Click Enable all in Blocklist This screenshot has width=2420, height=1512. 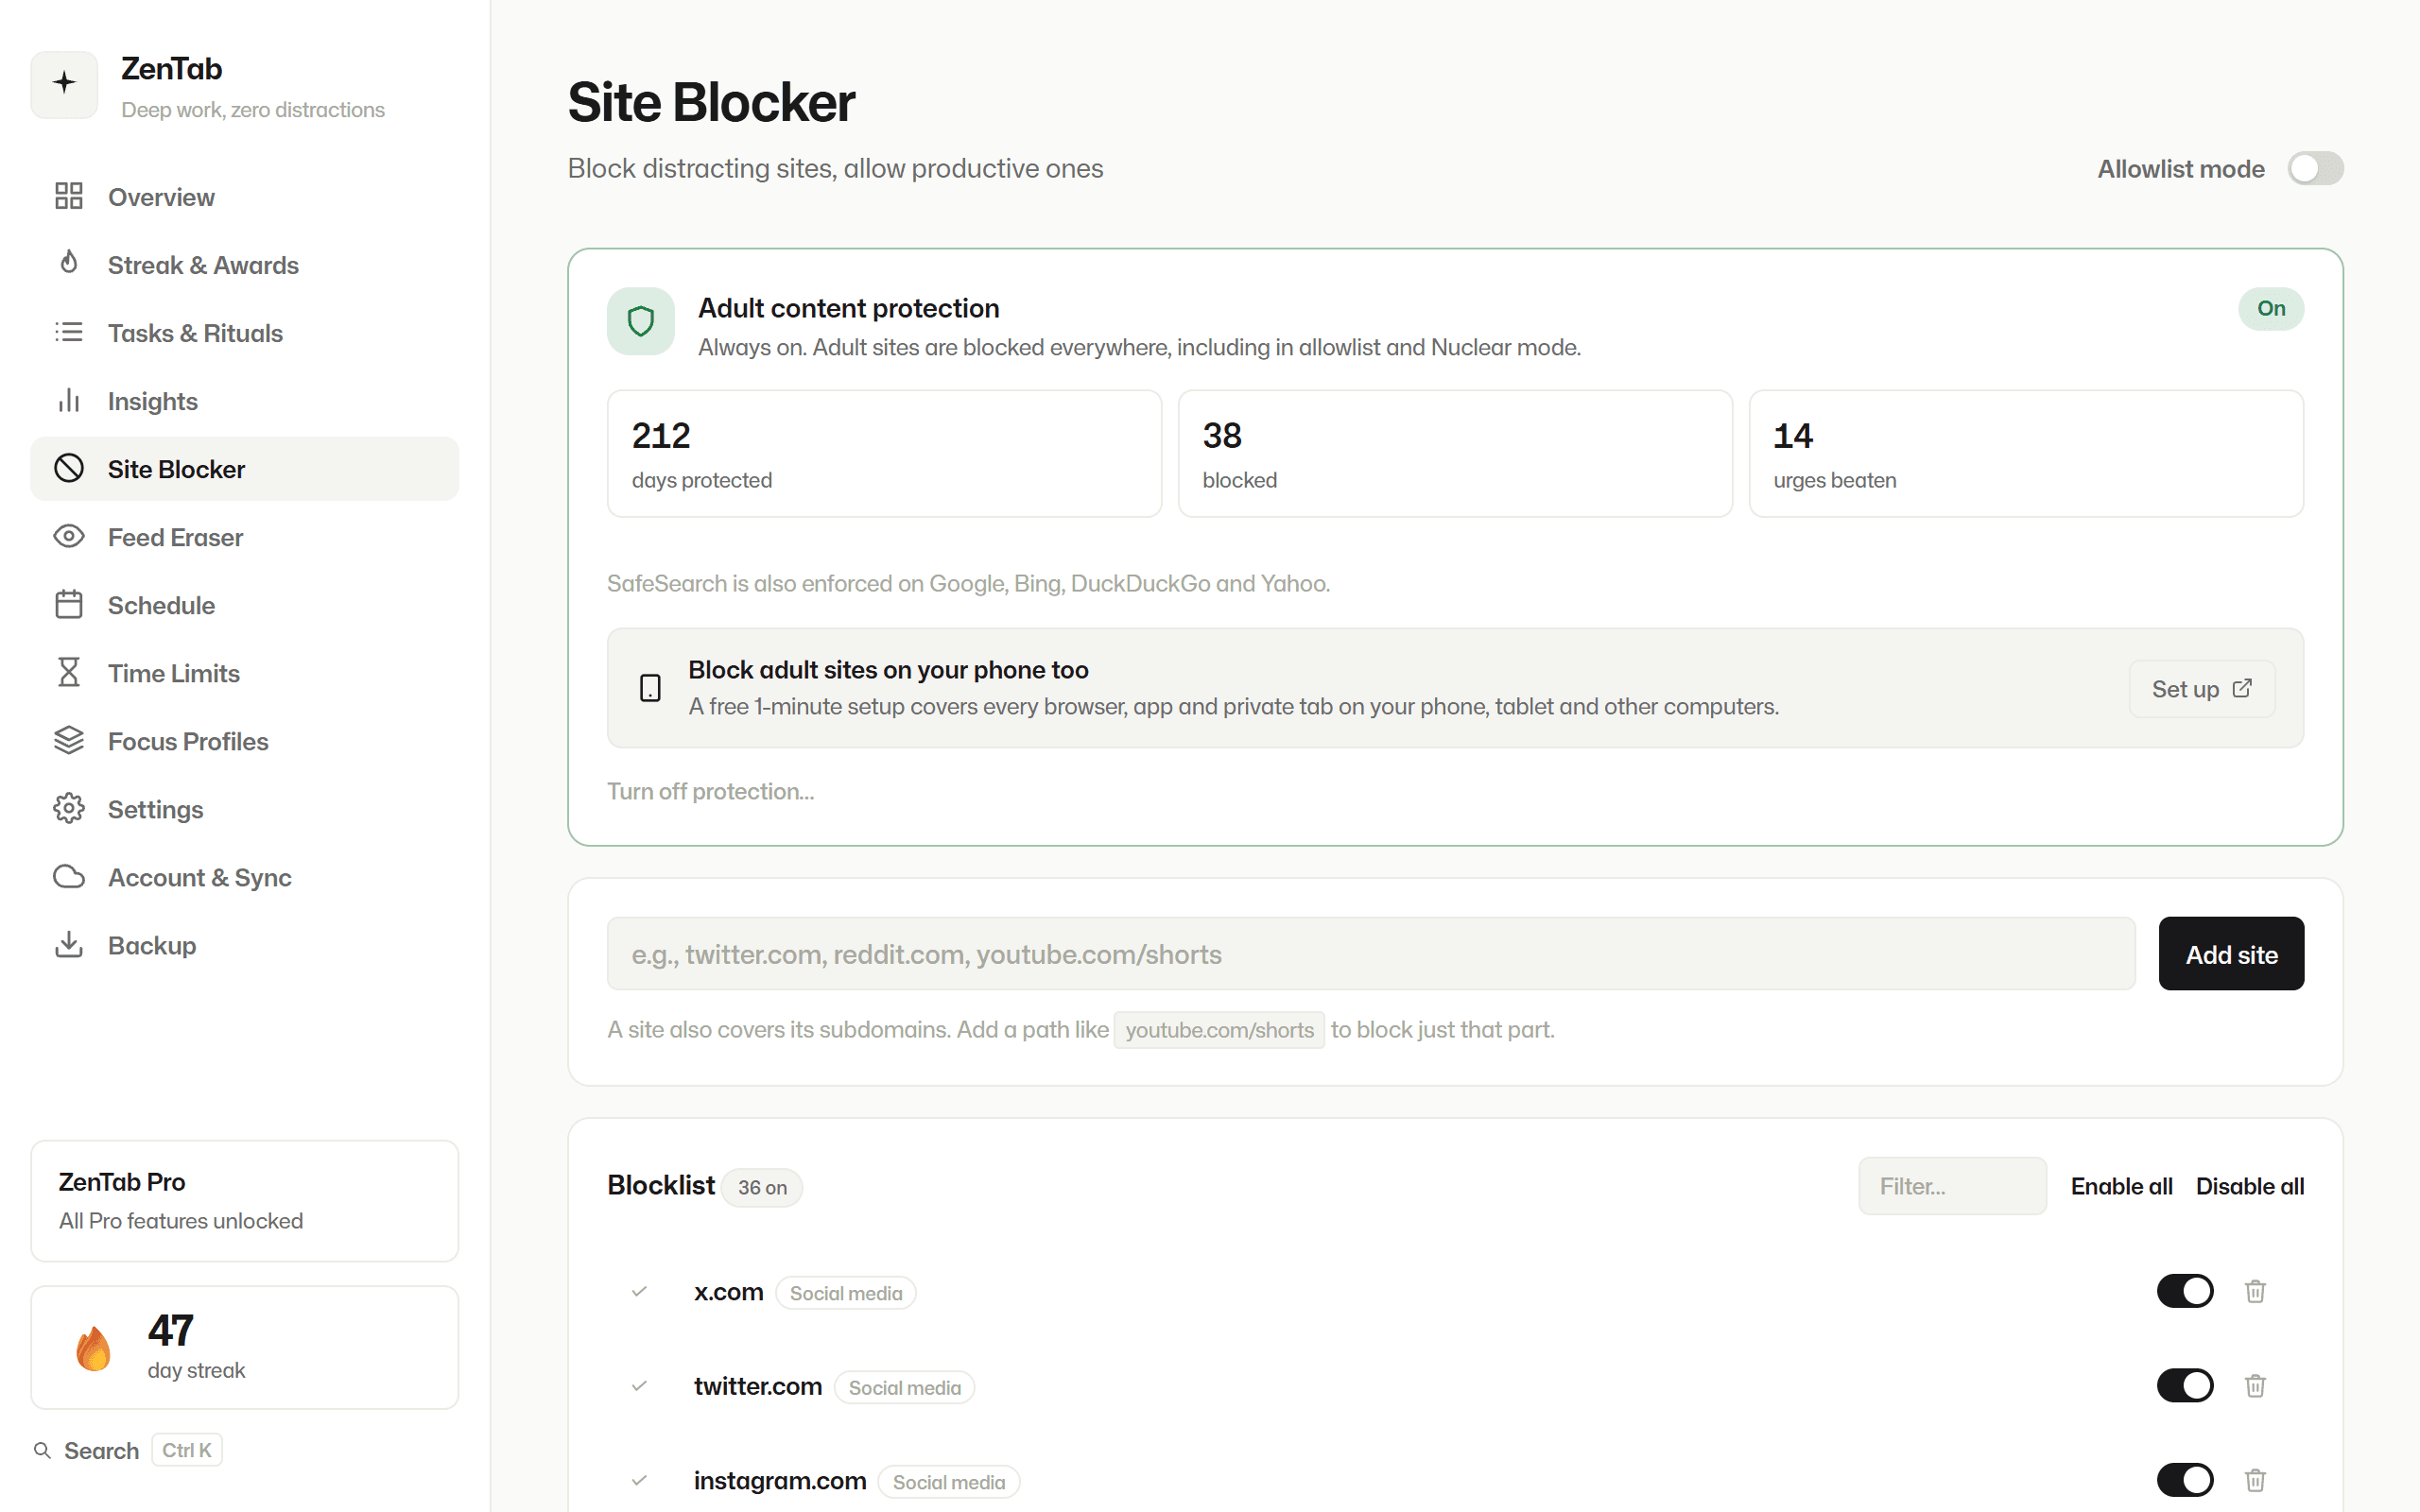(x=2121, y=1186)
